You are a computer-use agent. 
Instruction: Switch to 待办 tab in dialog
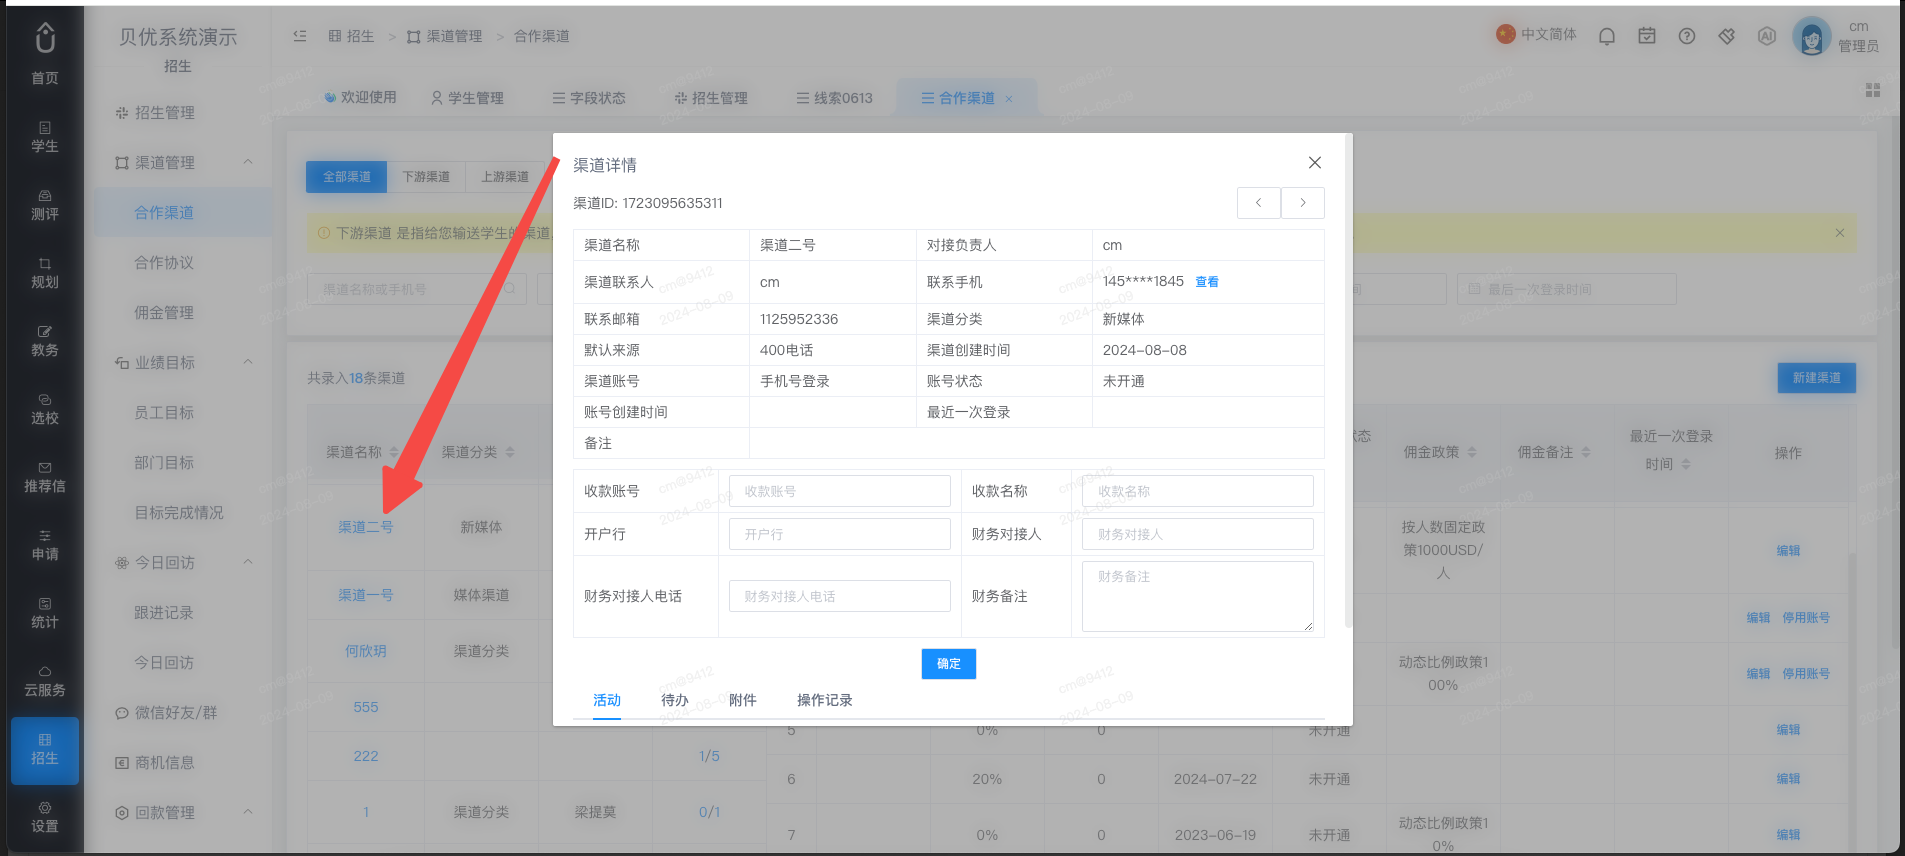[x=675, y=700]
